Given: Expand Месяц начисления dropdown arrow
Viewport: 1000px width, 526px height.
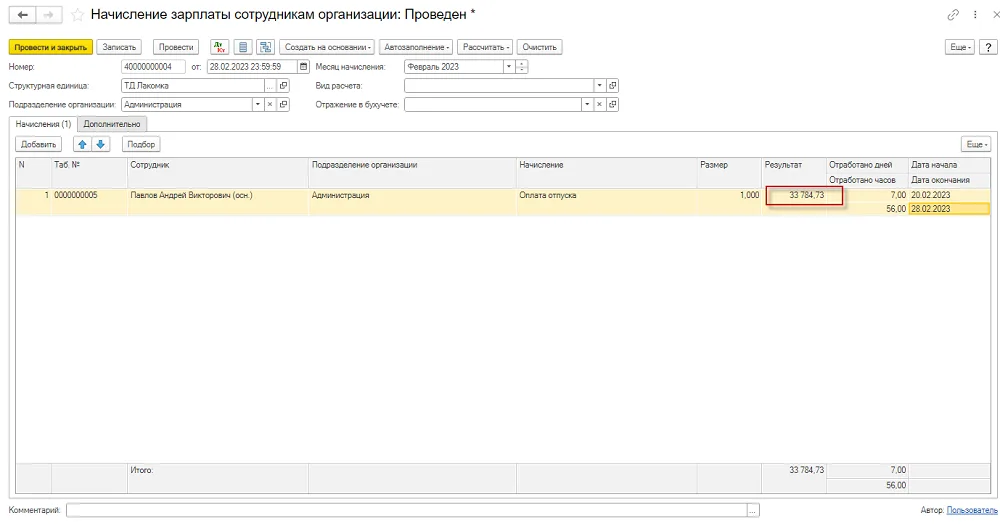Looking at the screenshot, I should [509, 66].
